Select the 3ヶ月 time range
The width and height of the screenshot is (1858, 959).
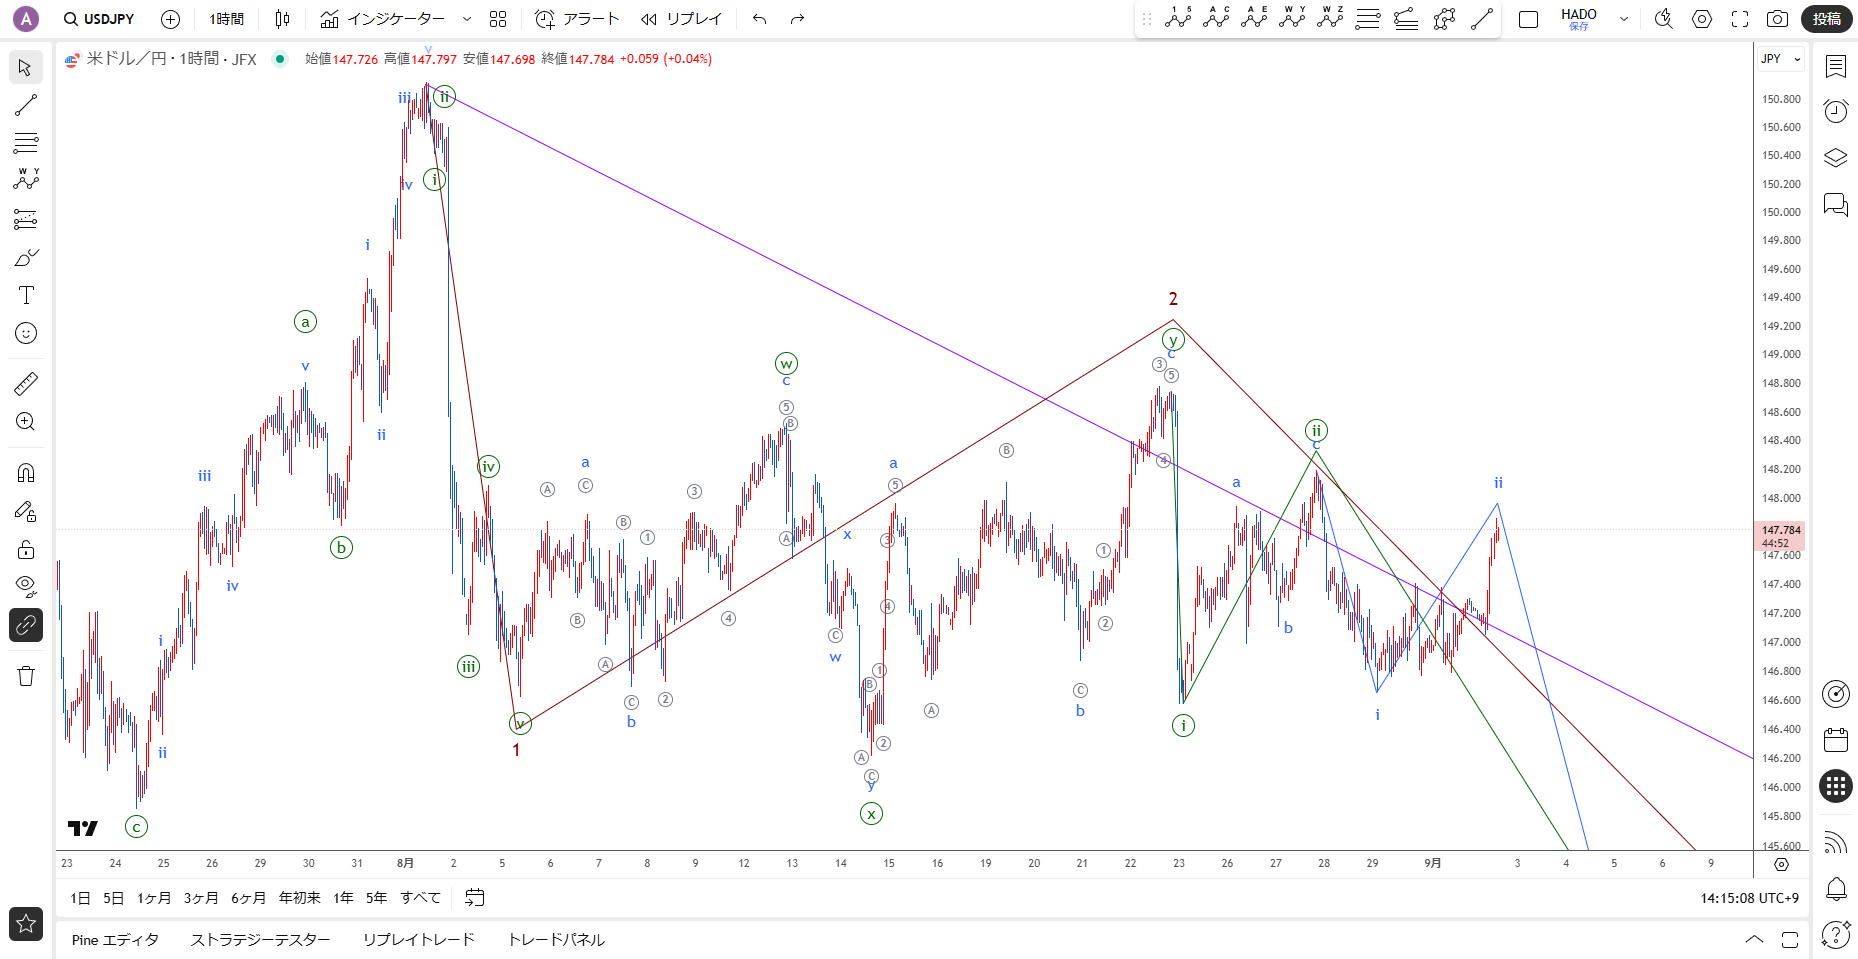click(201, 898)
